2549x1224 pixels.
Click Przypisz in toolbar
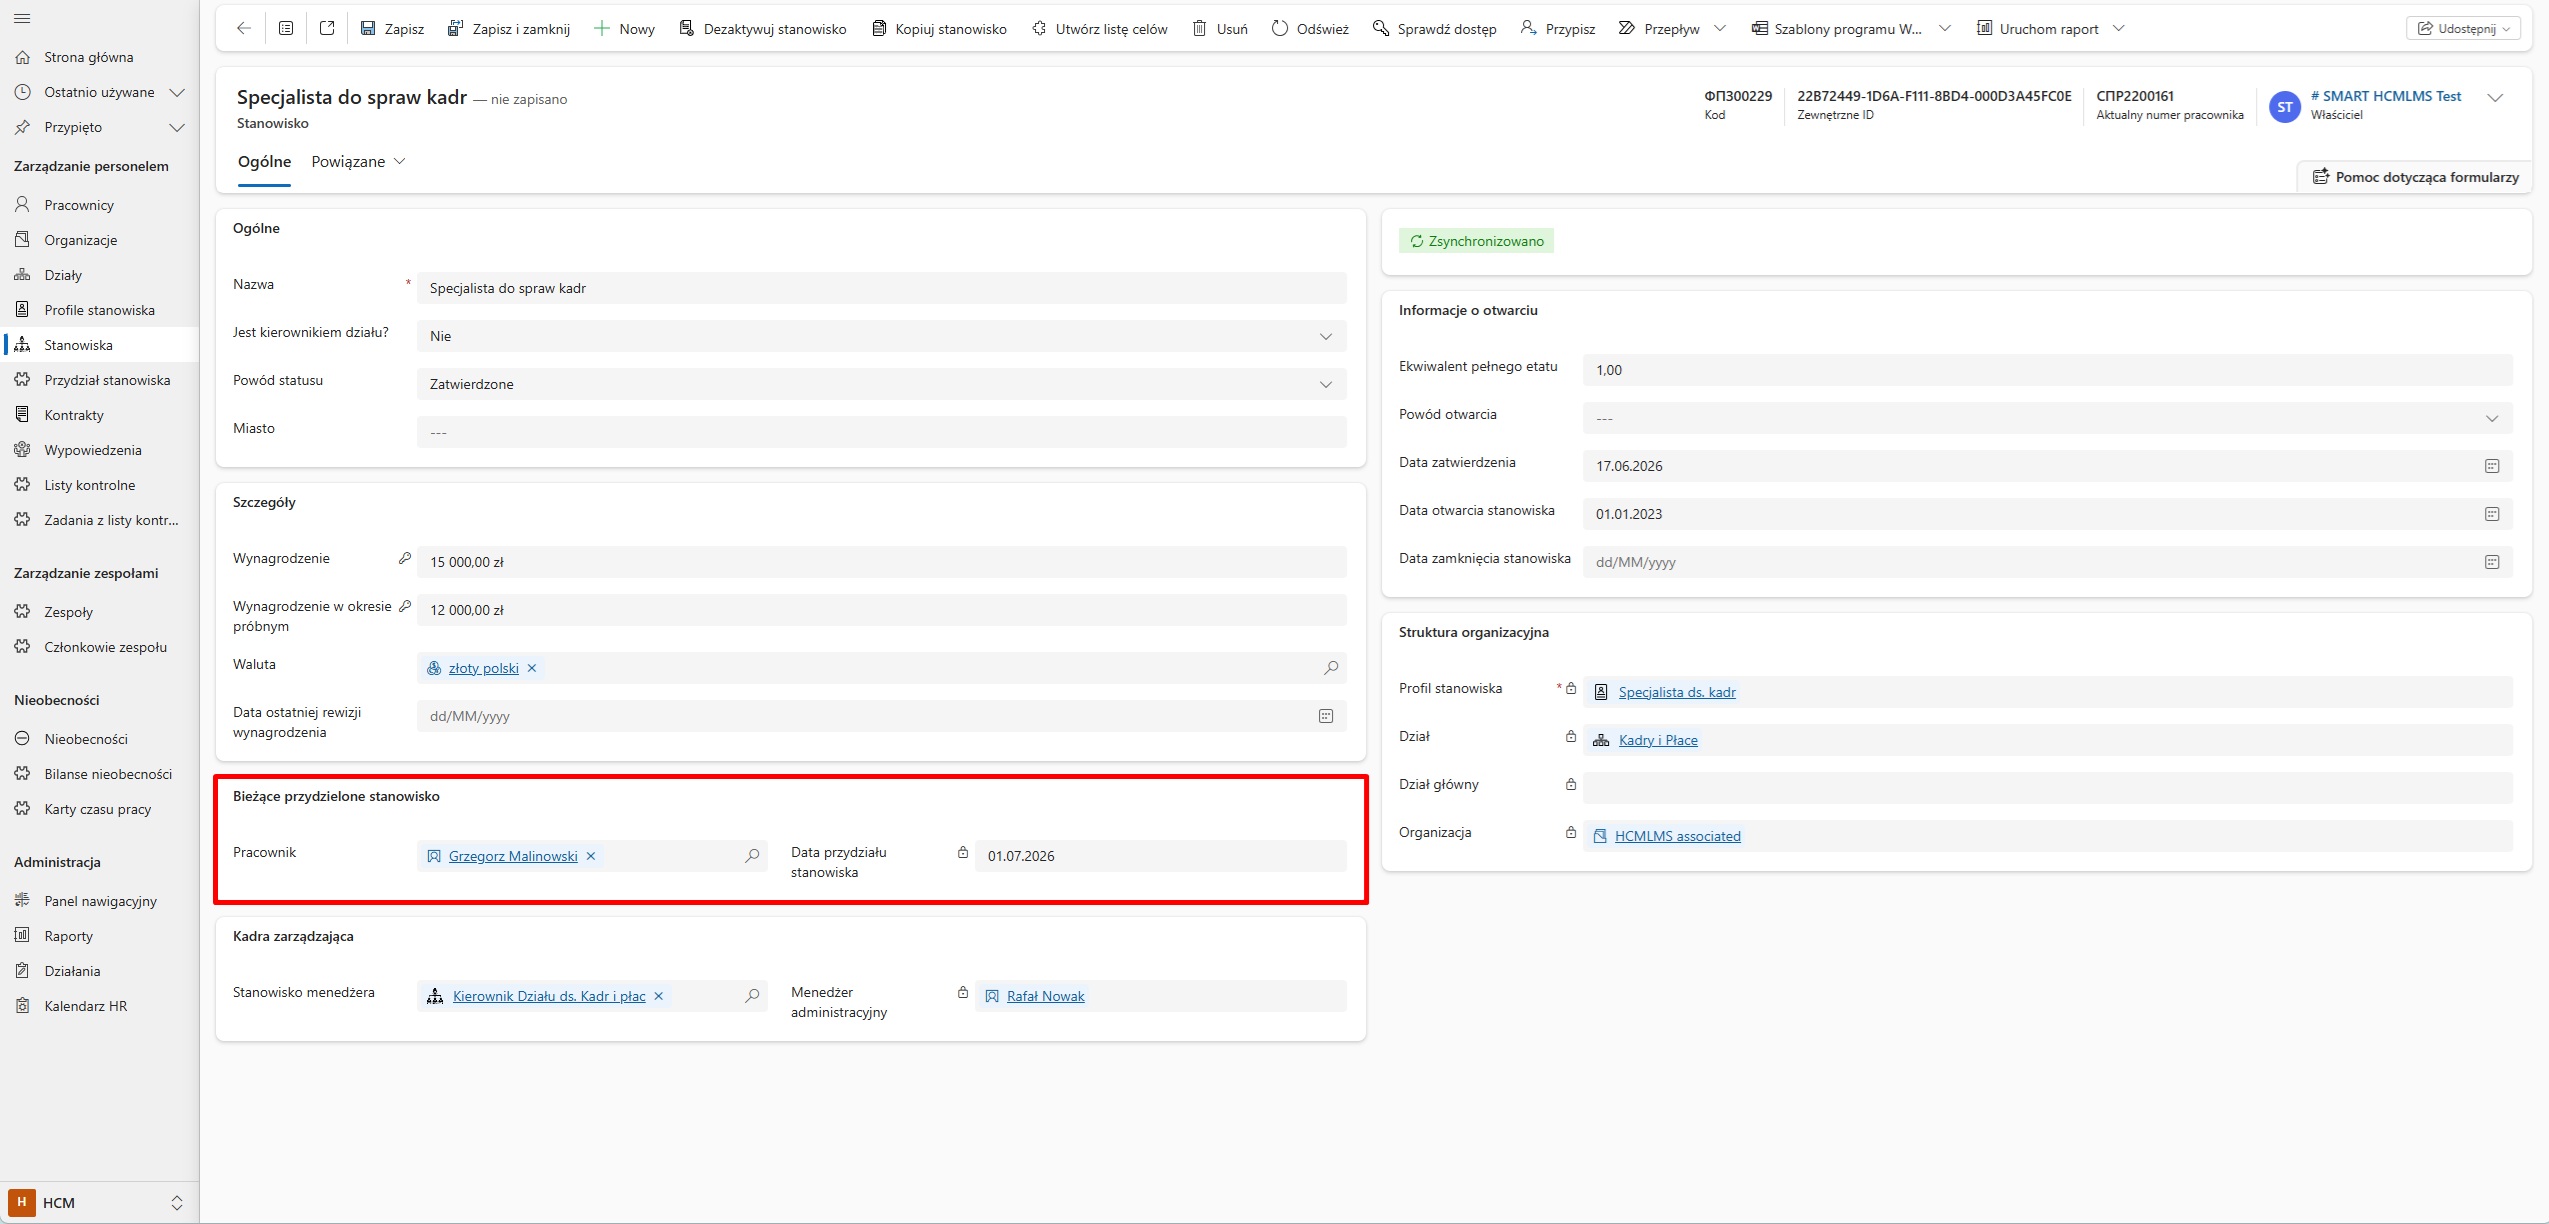click(x=1558, y=29)
